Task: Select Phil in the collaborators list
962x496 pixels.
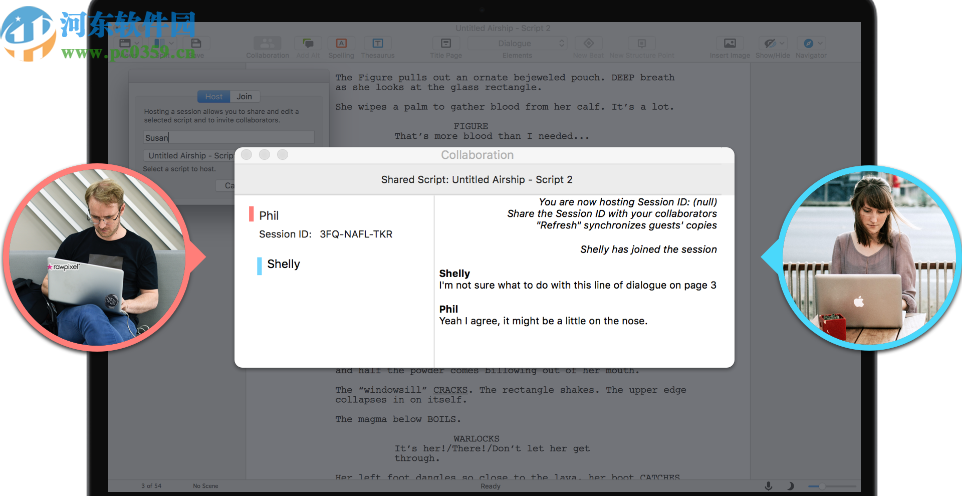Action: click(269, 215)
